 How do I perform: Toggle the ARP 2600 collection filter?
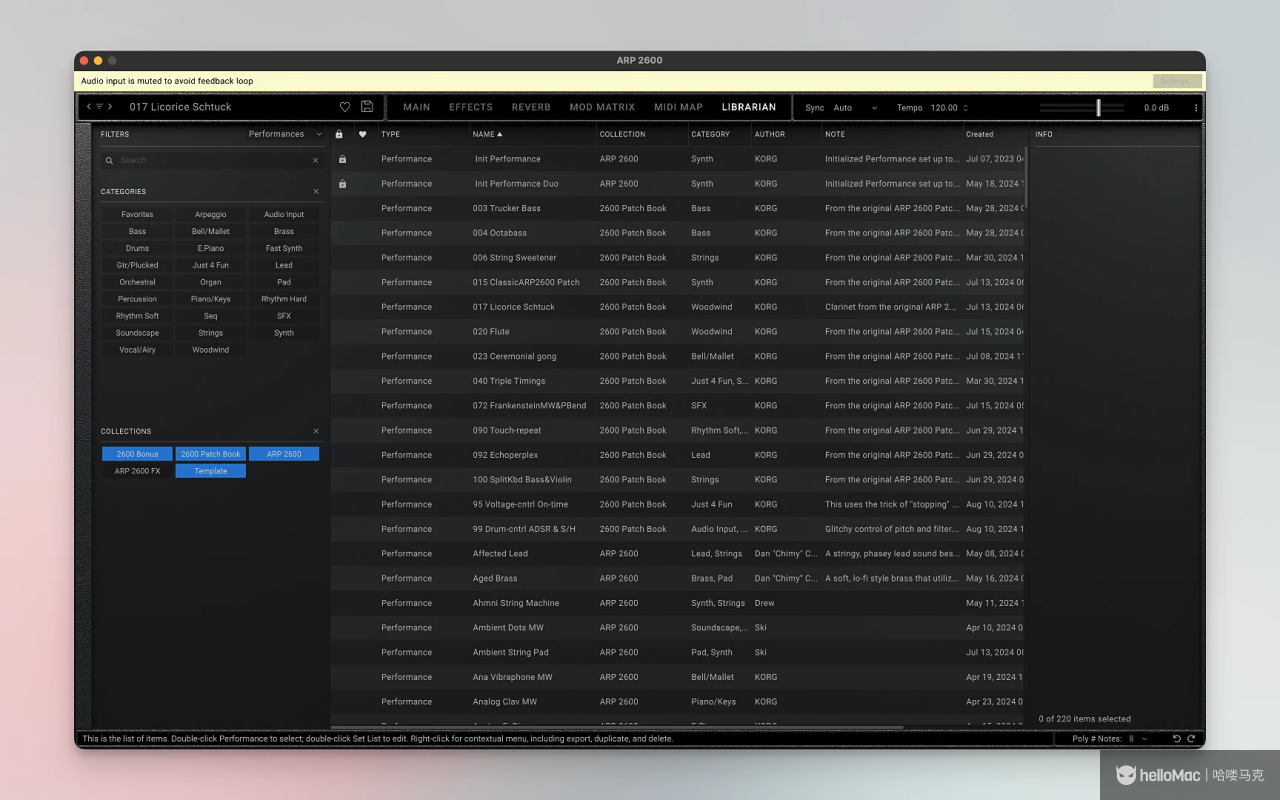coord(284,454)
